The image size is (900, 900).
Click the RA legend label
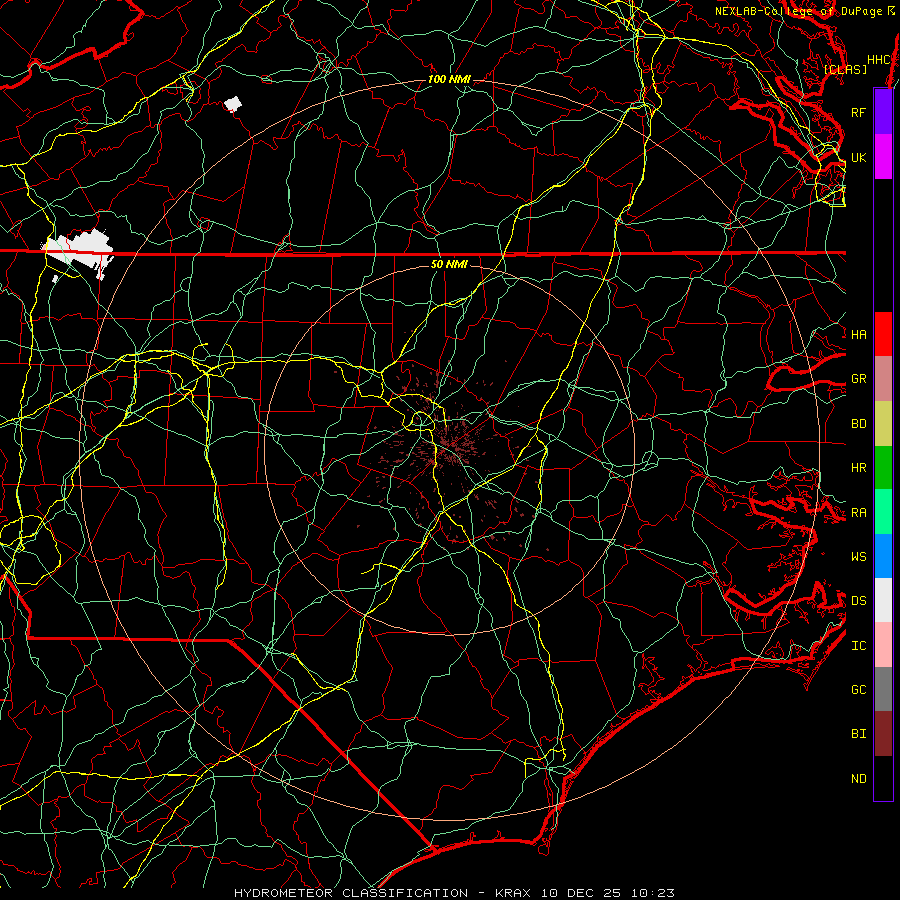tap(859, 513)
